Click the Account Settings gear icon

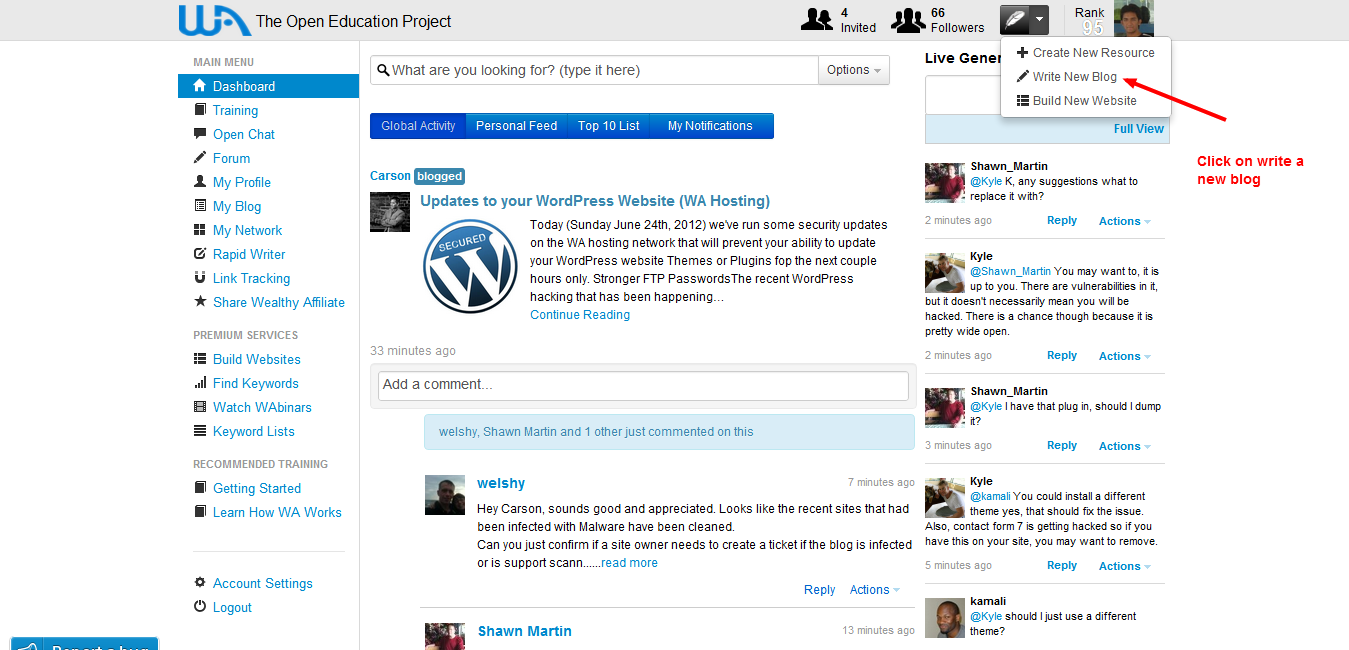coord(200,583)
